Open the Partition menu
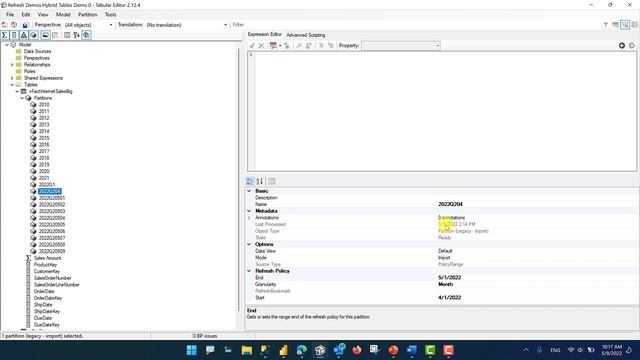This screenshot has height=360, width=640. point(87,14)
